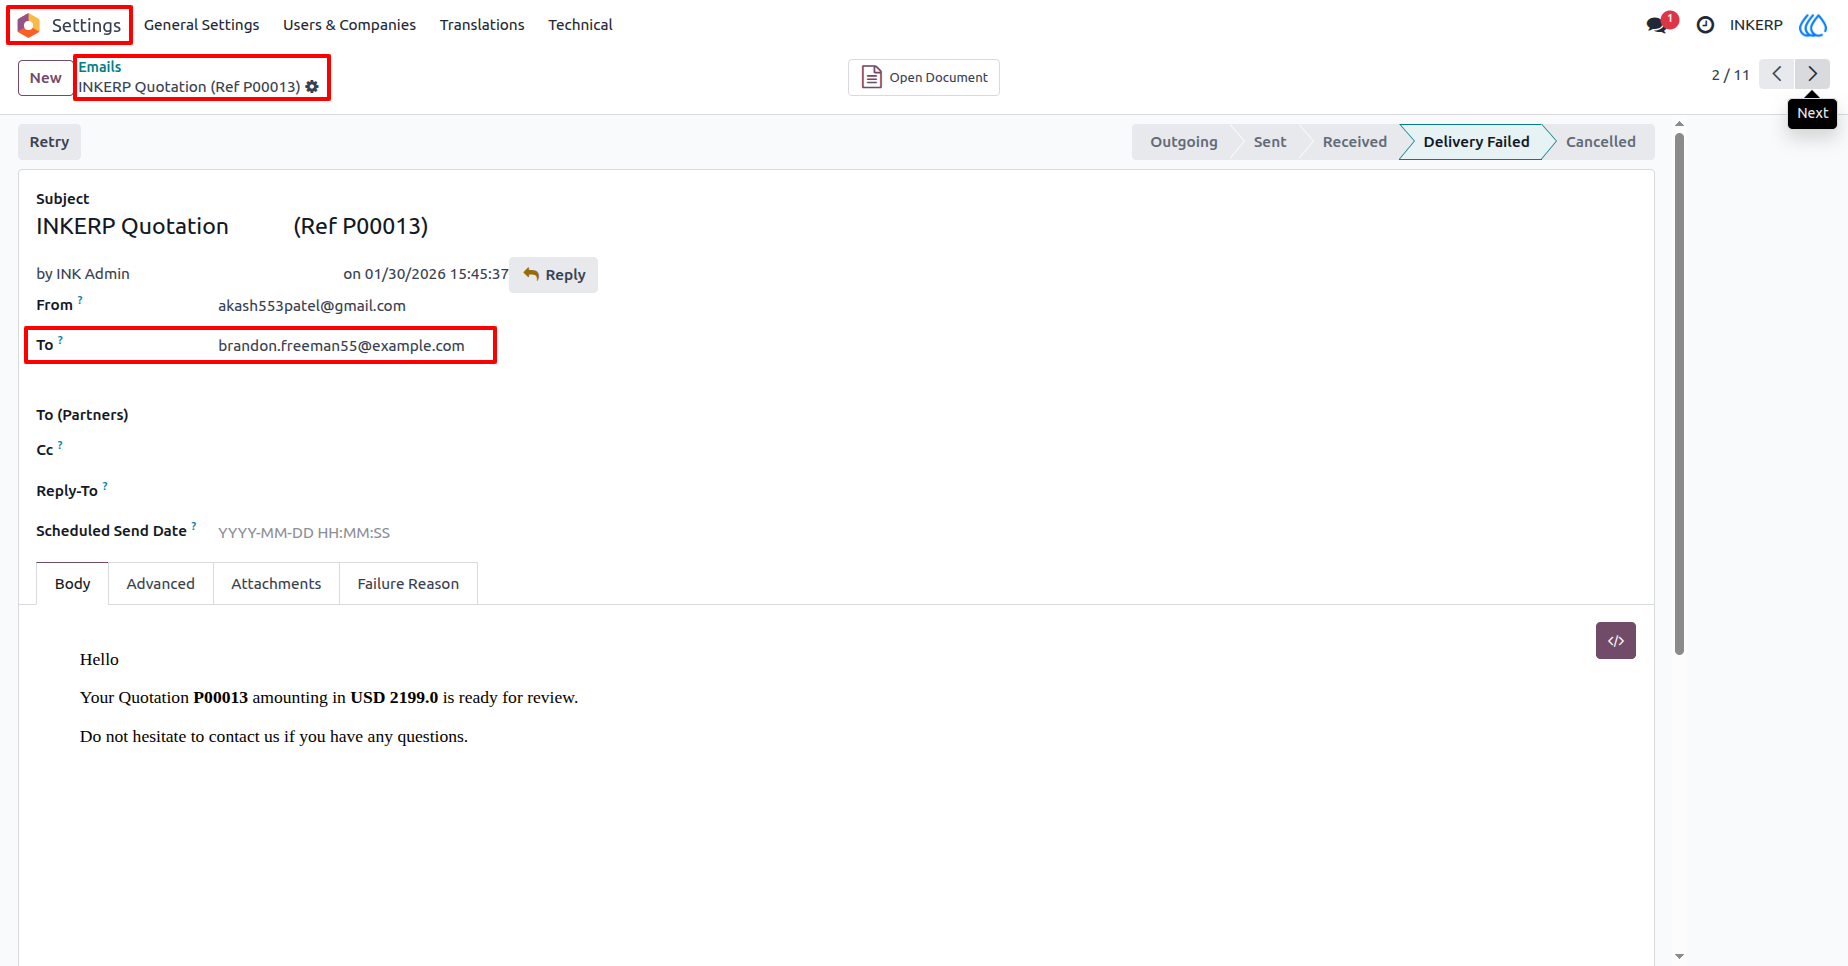Click the Open Document button
Viewport: 1848px width, 966px height.
tap(924, 77)
